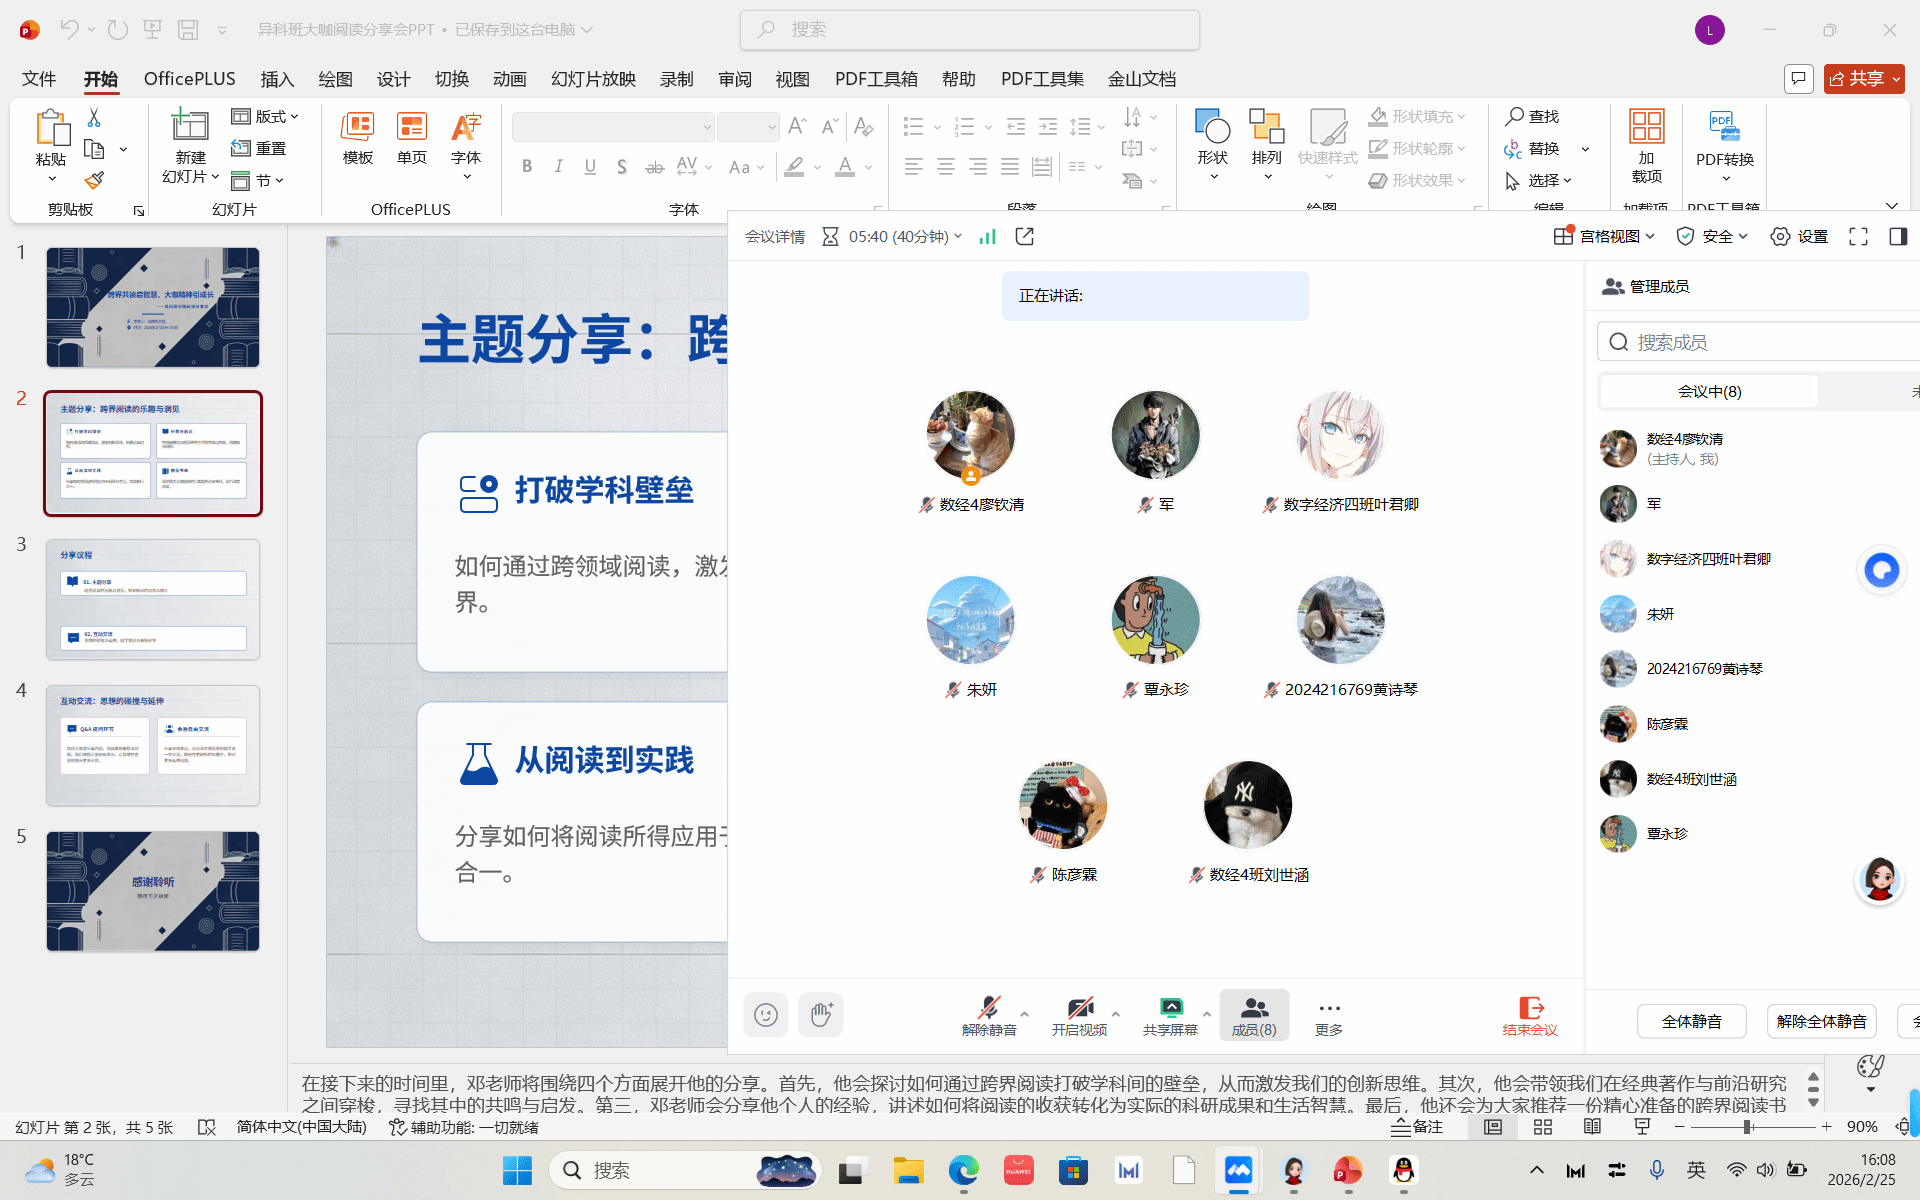The height and width of the screenshot is (1200, 1920).
Task: Click the pop-out share icon beside meeting timer
Action: (x=1024, y=236)
